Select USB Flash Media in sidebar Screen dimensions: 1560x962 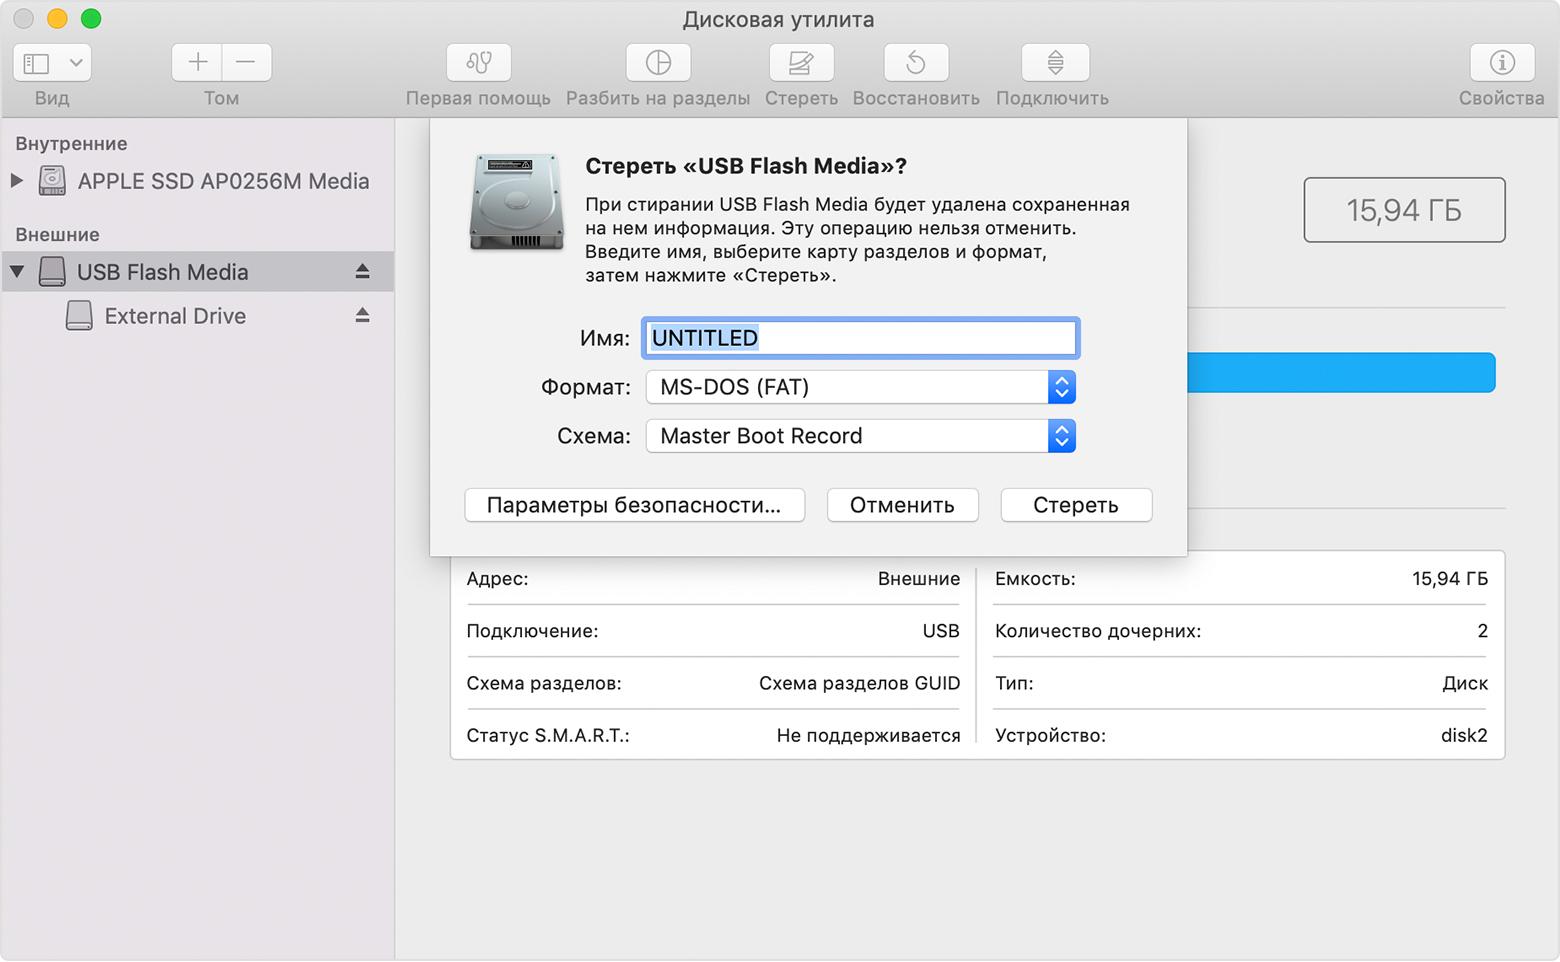[x=162, y=272]
